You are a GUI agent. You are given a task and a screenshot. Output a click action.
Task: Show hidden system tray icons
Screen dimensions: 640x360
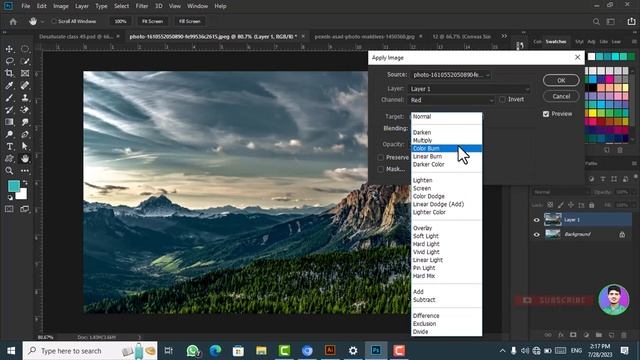point(502,351)
